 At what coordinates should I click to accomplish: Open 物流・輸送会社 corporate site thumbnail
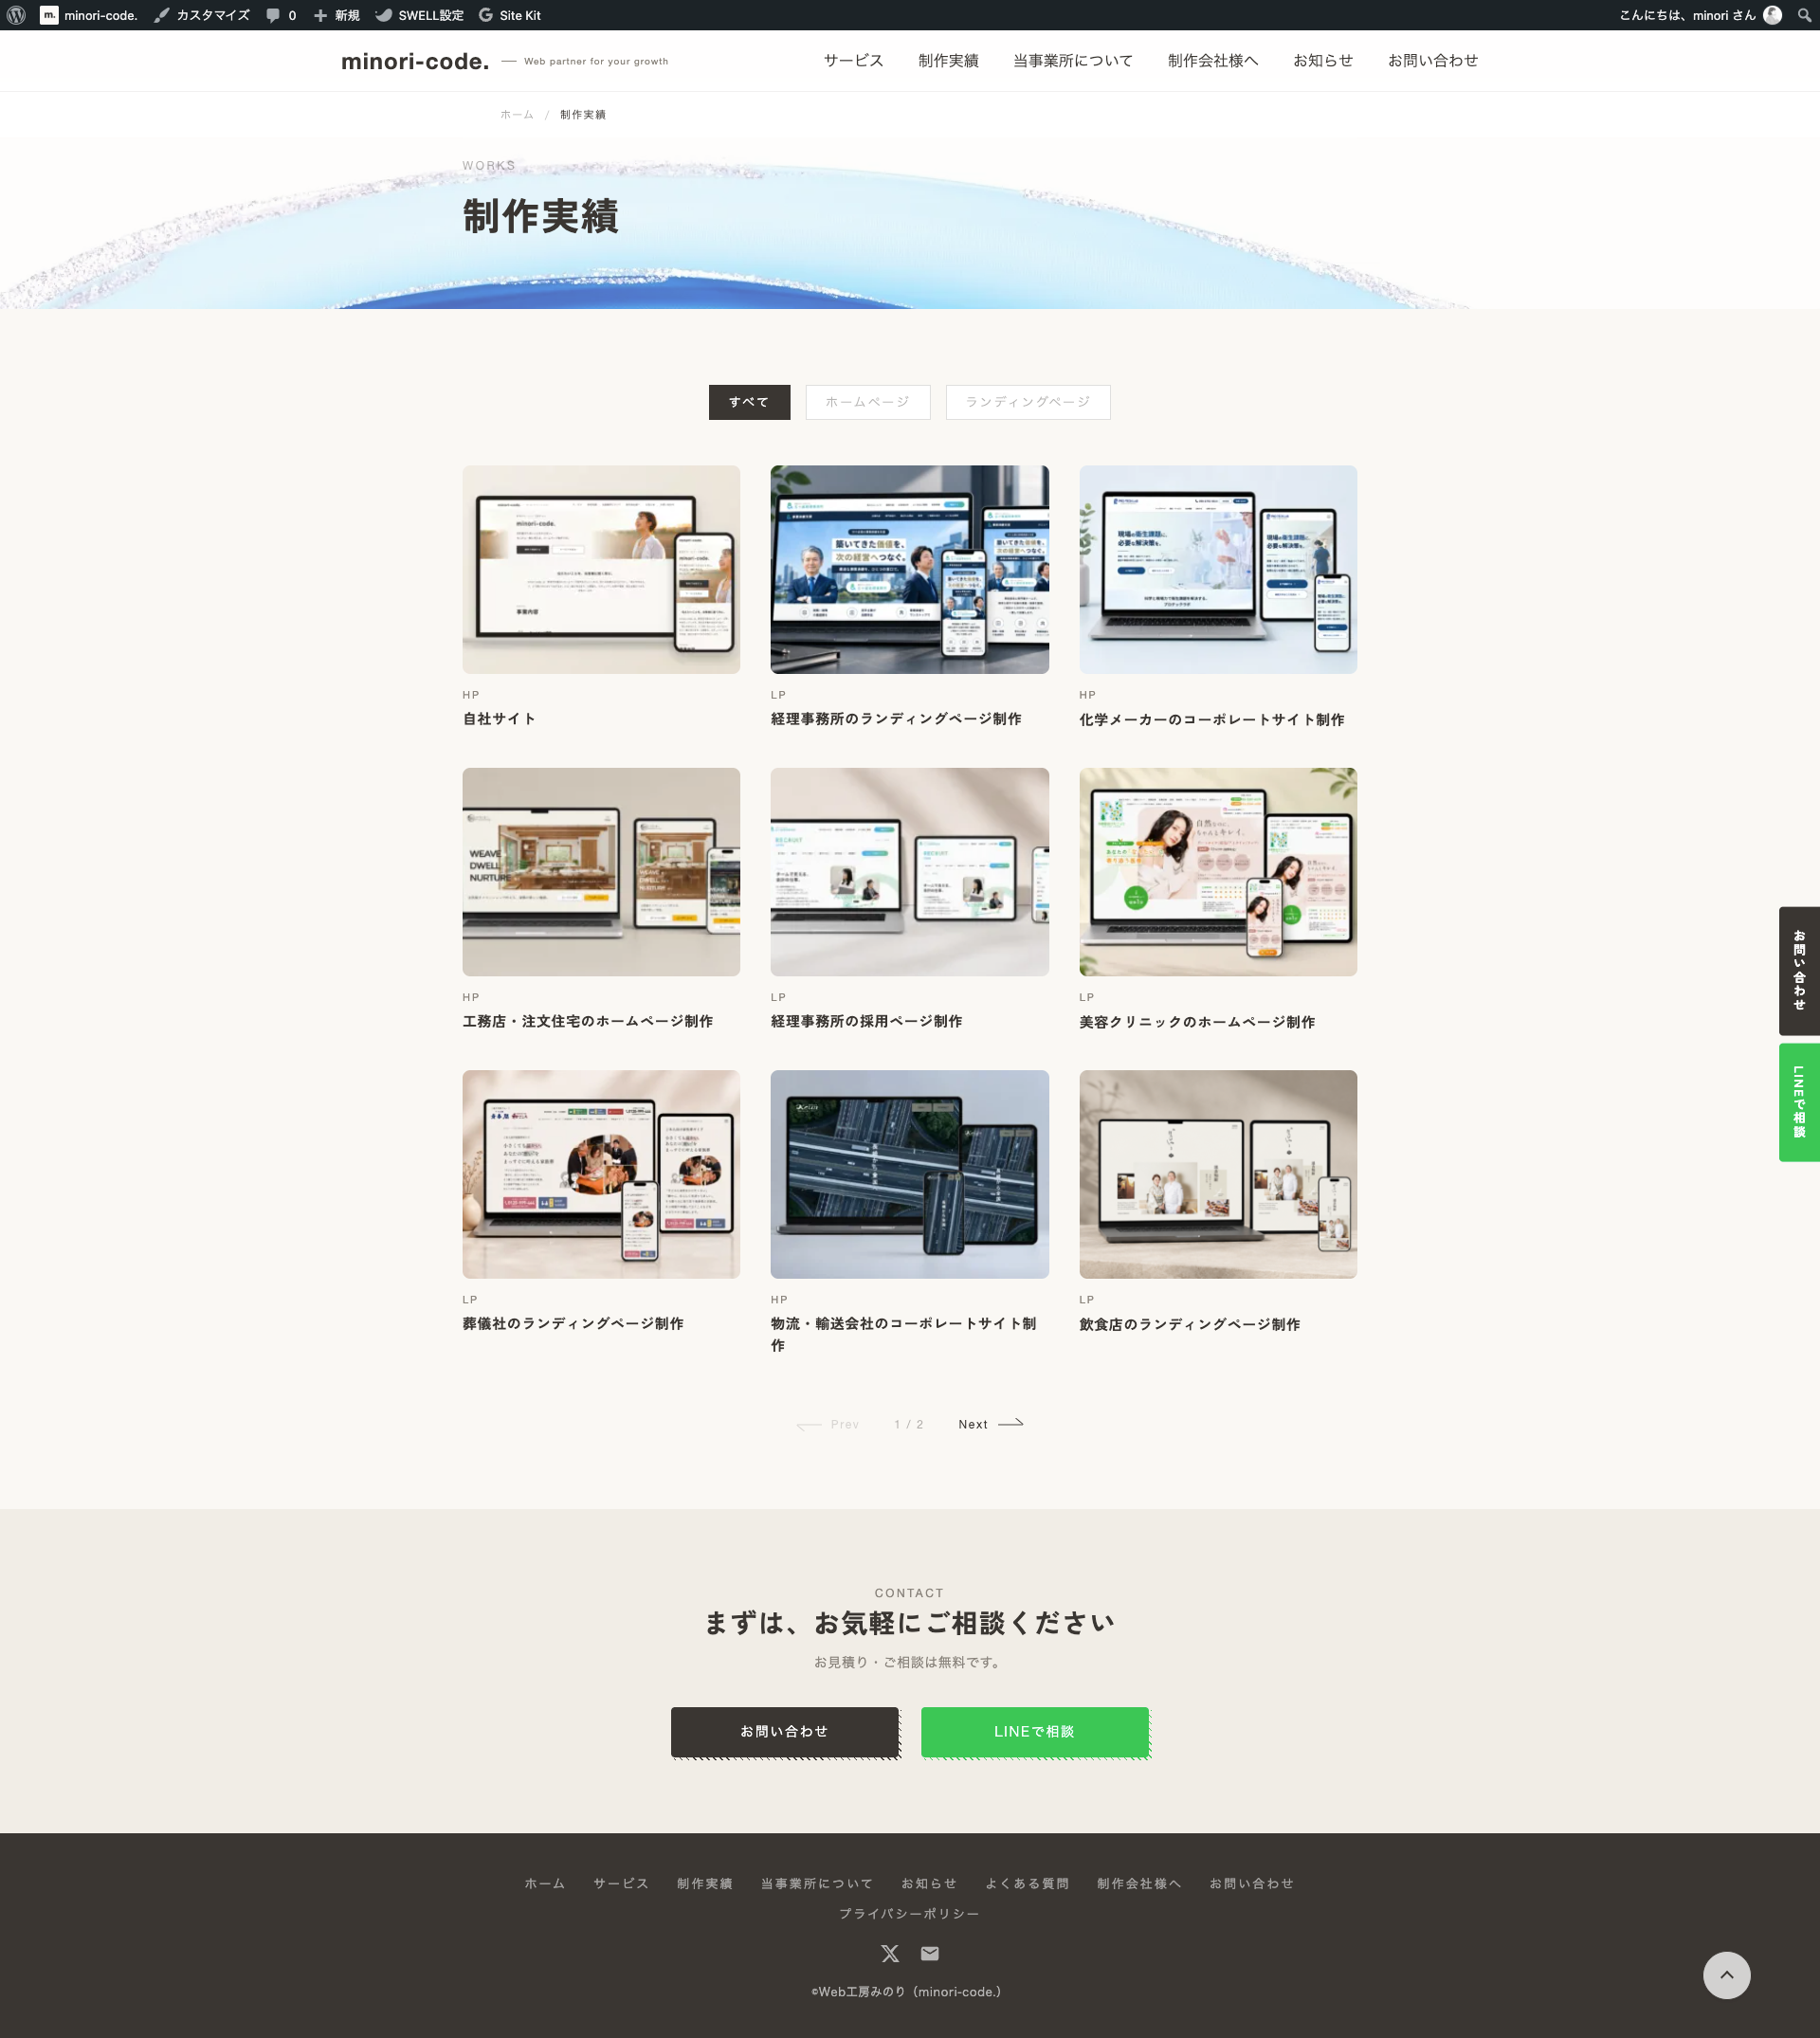click(x=909, y=1174)
